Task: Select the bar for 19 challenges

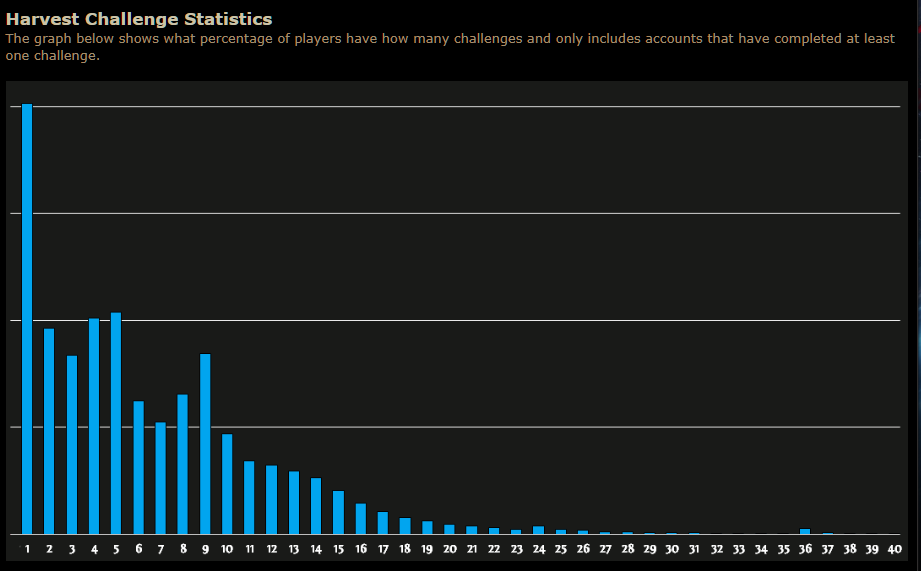Action: (427, 528)
